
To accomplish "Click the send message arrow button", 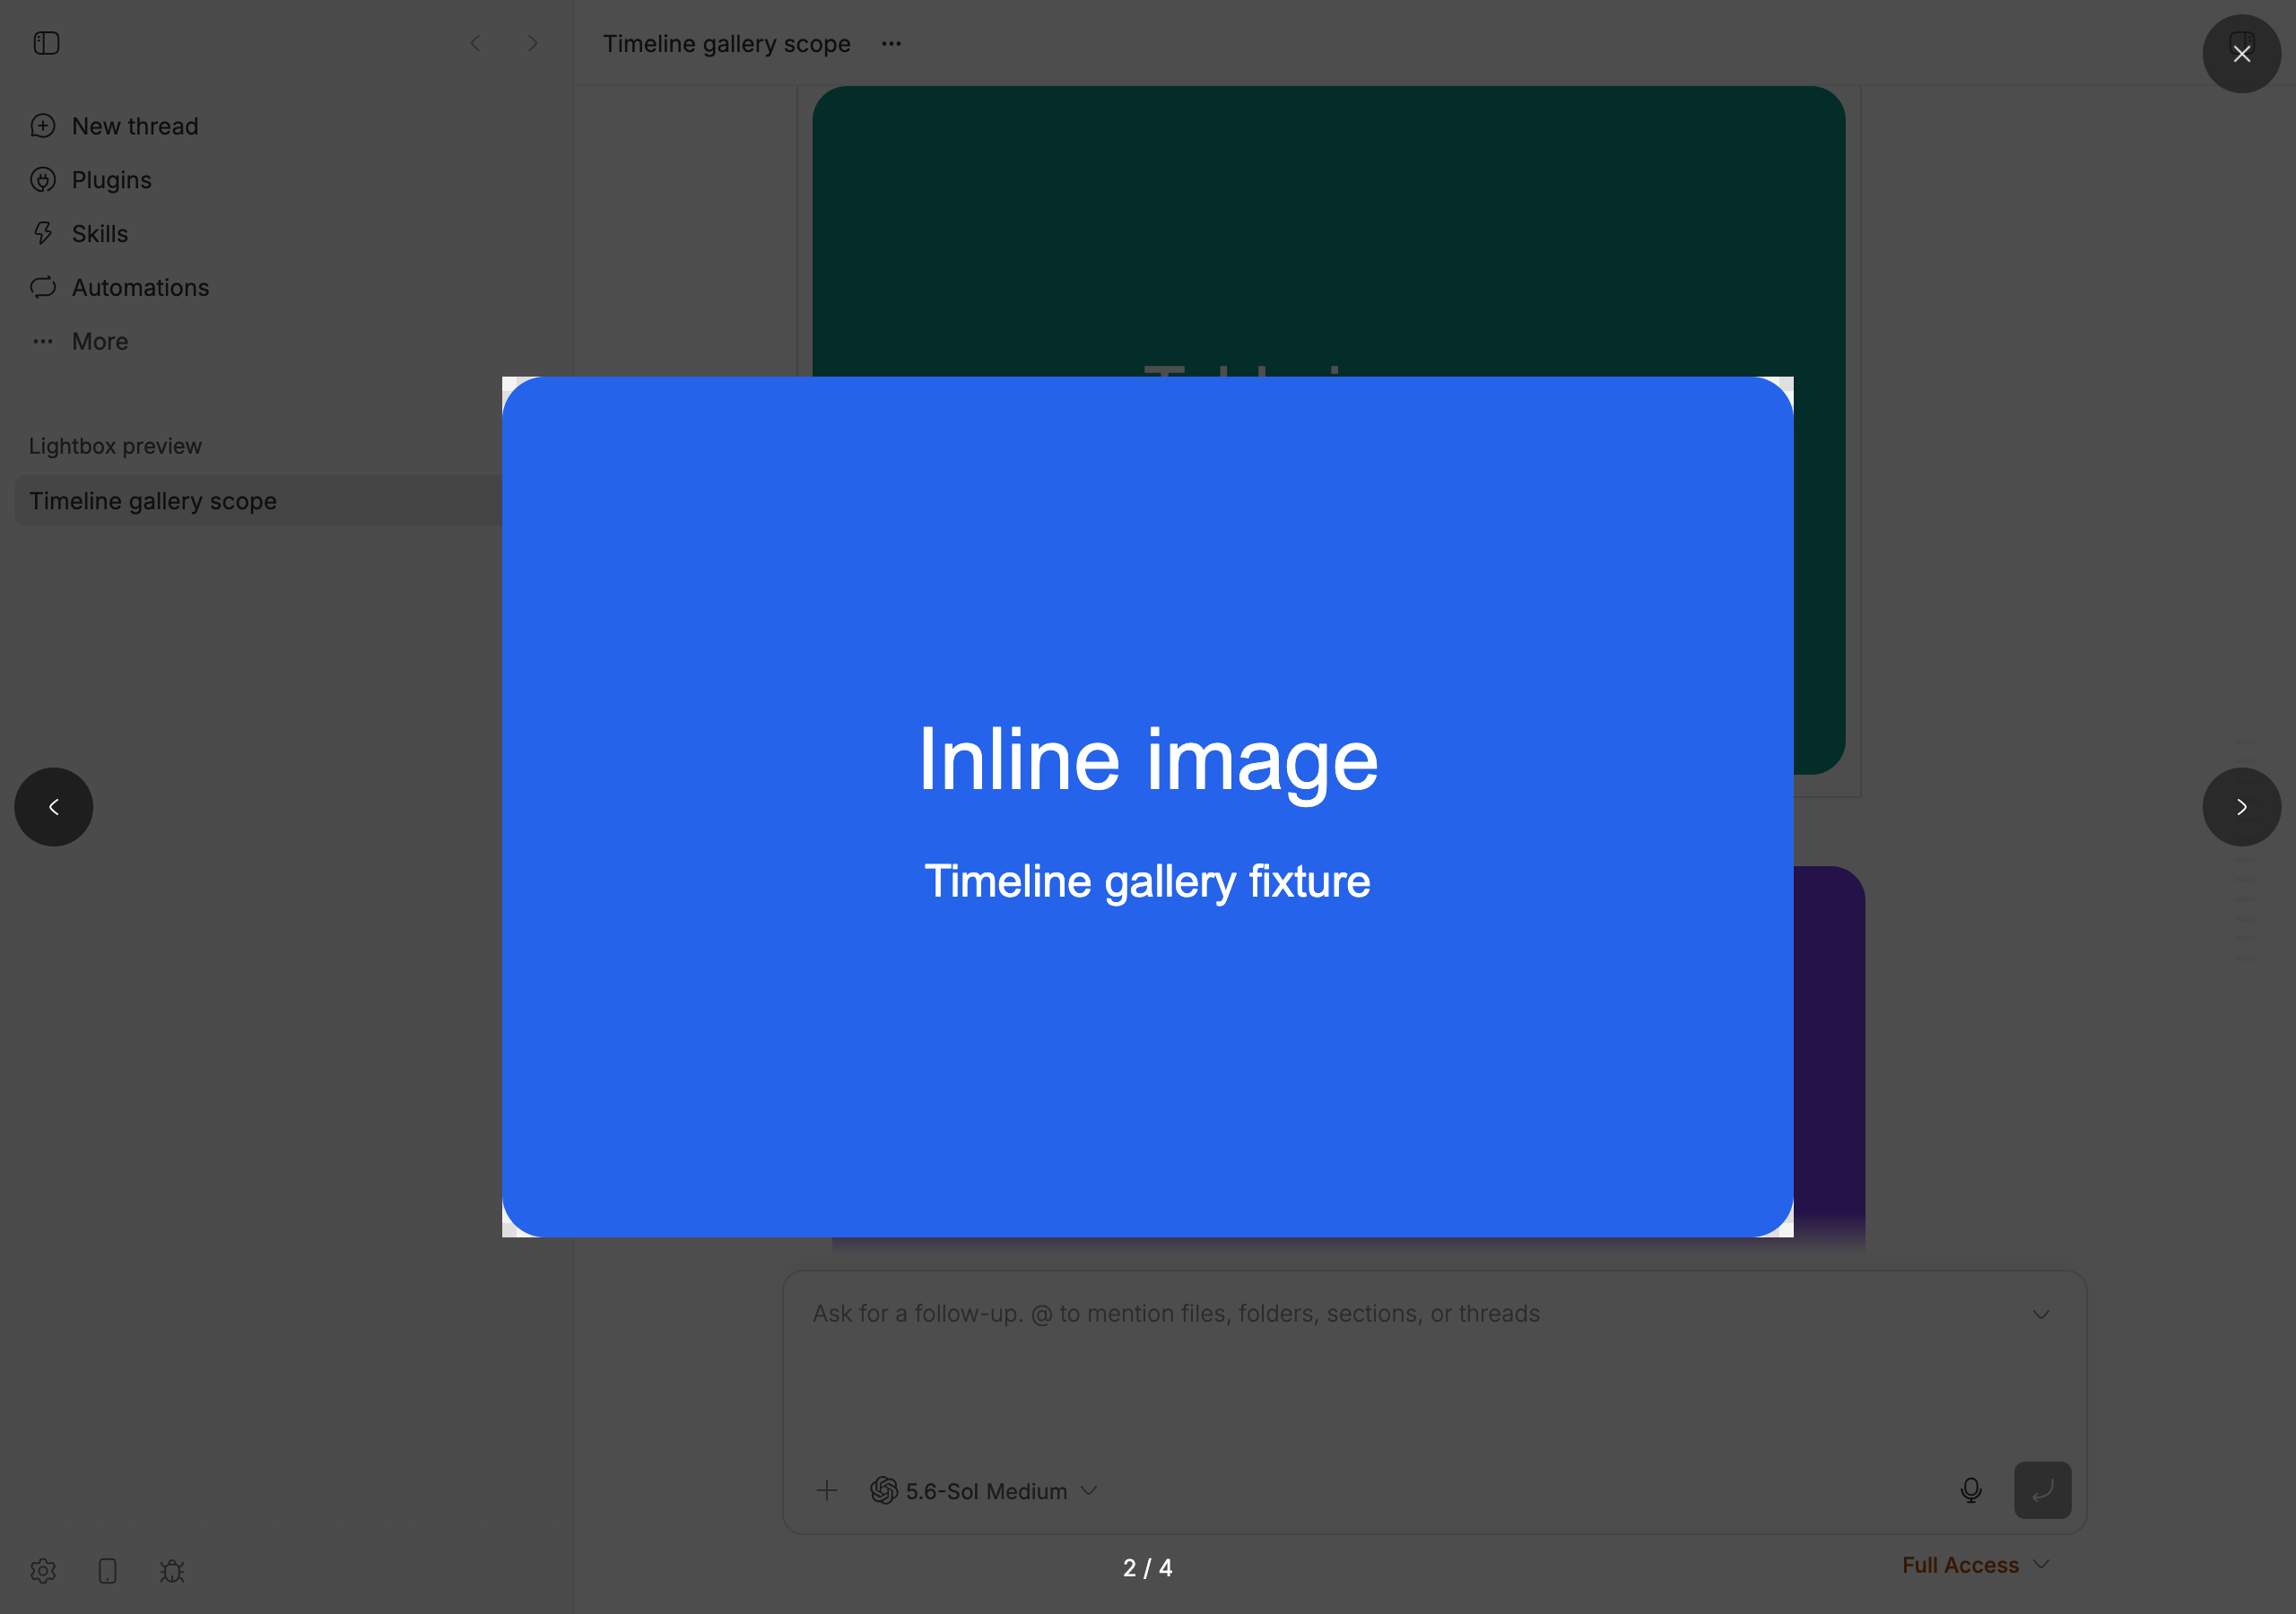I will tap(2042, 1490).
